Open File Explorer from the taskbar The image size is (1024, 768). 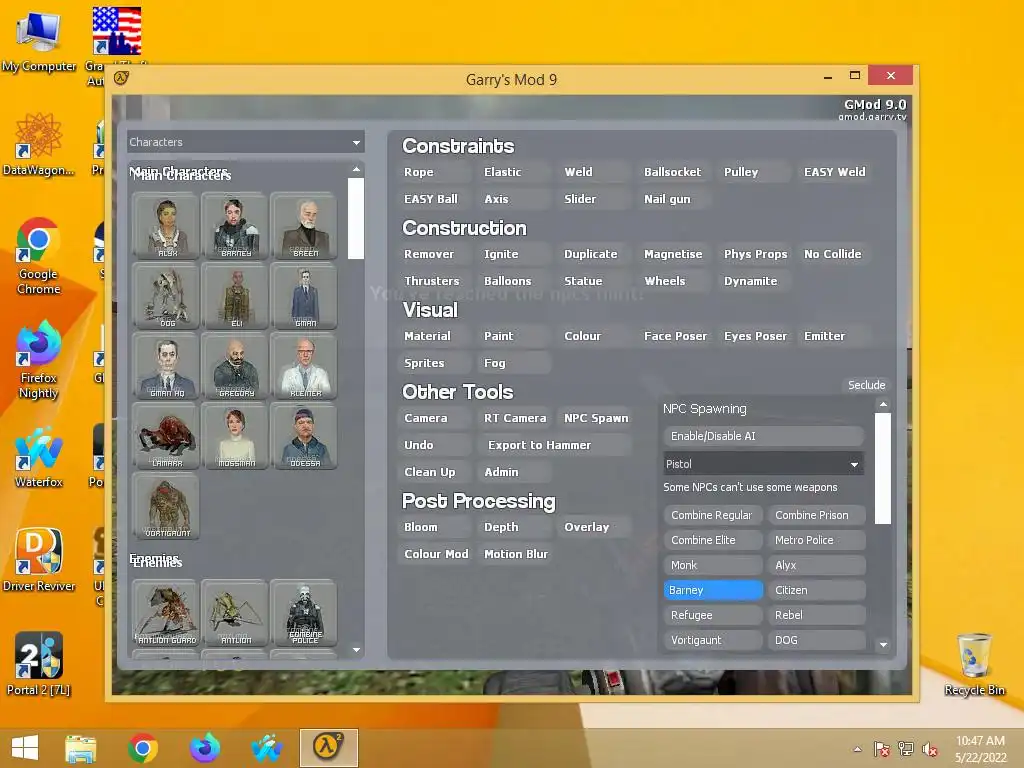tap(81, 748)
